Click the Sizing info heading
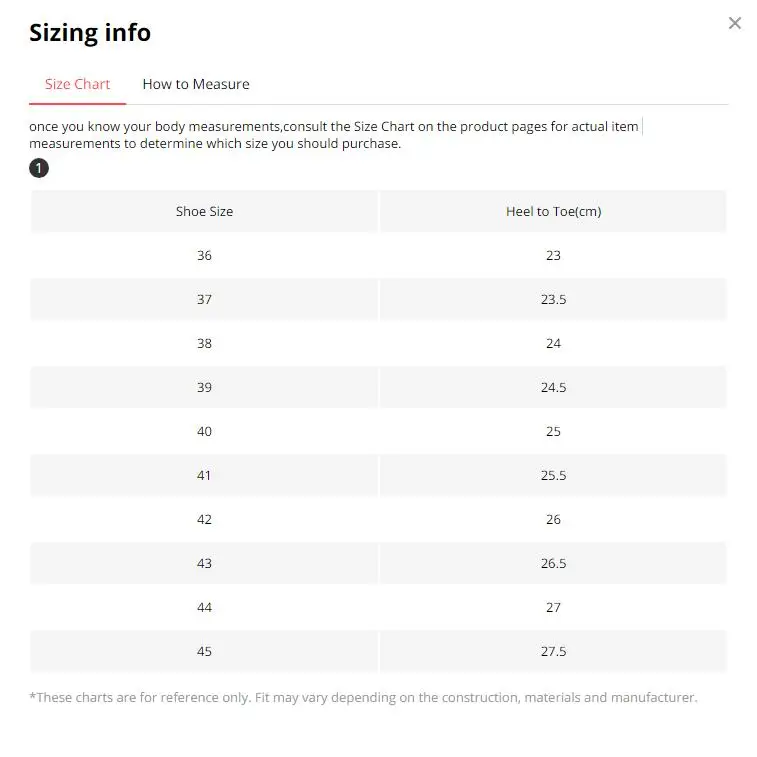 (90, 33)
